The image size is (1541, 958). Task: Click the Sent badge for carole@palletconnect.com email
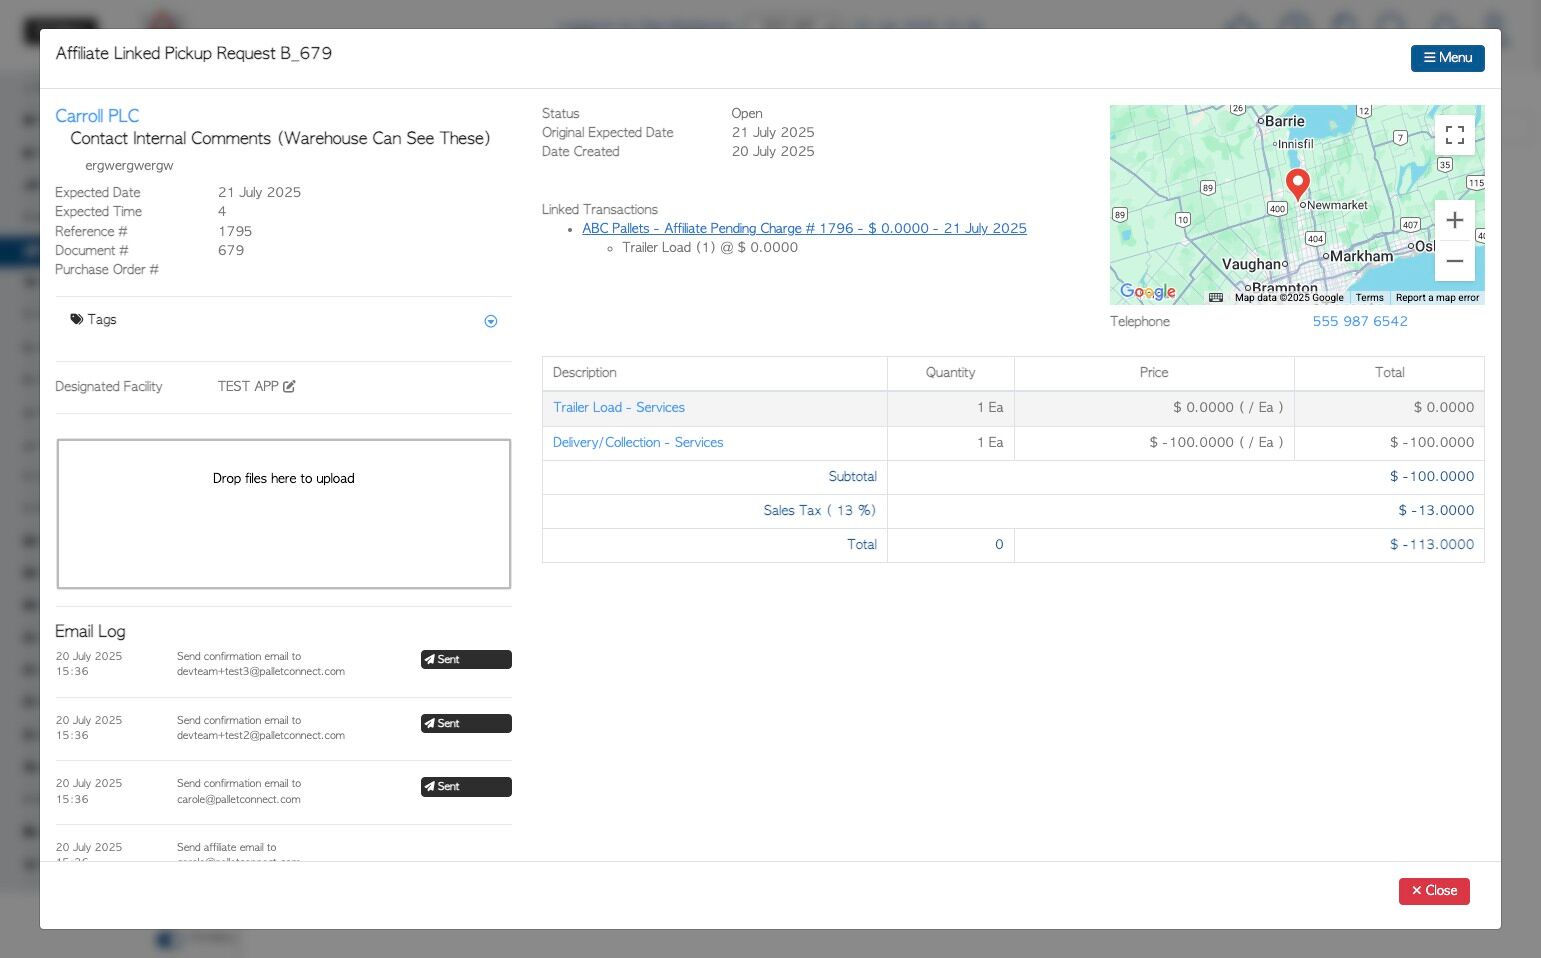466,786
